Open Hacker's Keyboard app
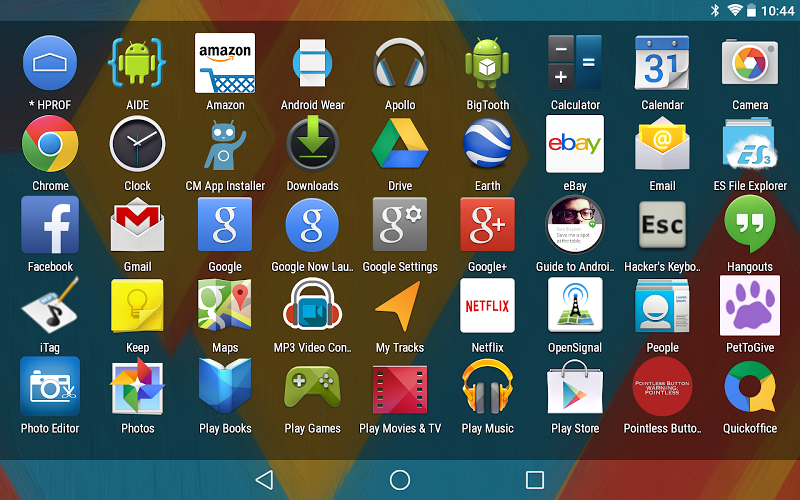Screen dimensions: 800x500 tap(662, 224)
